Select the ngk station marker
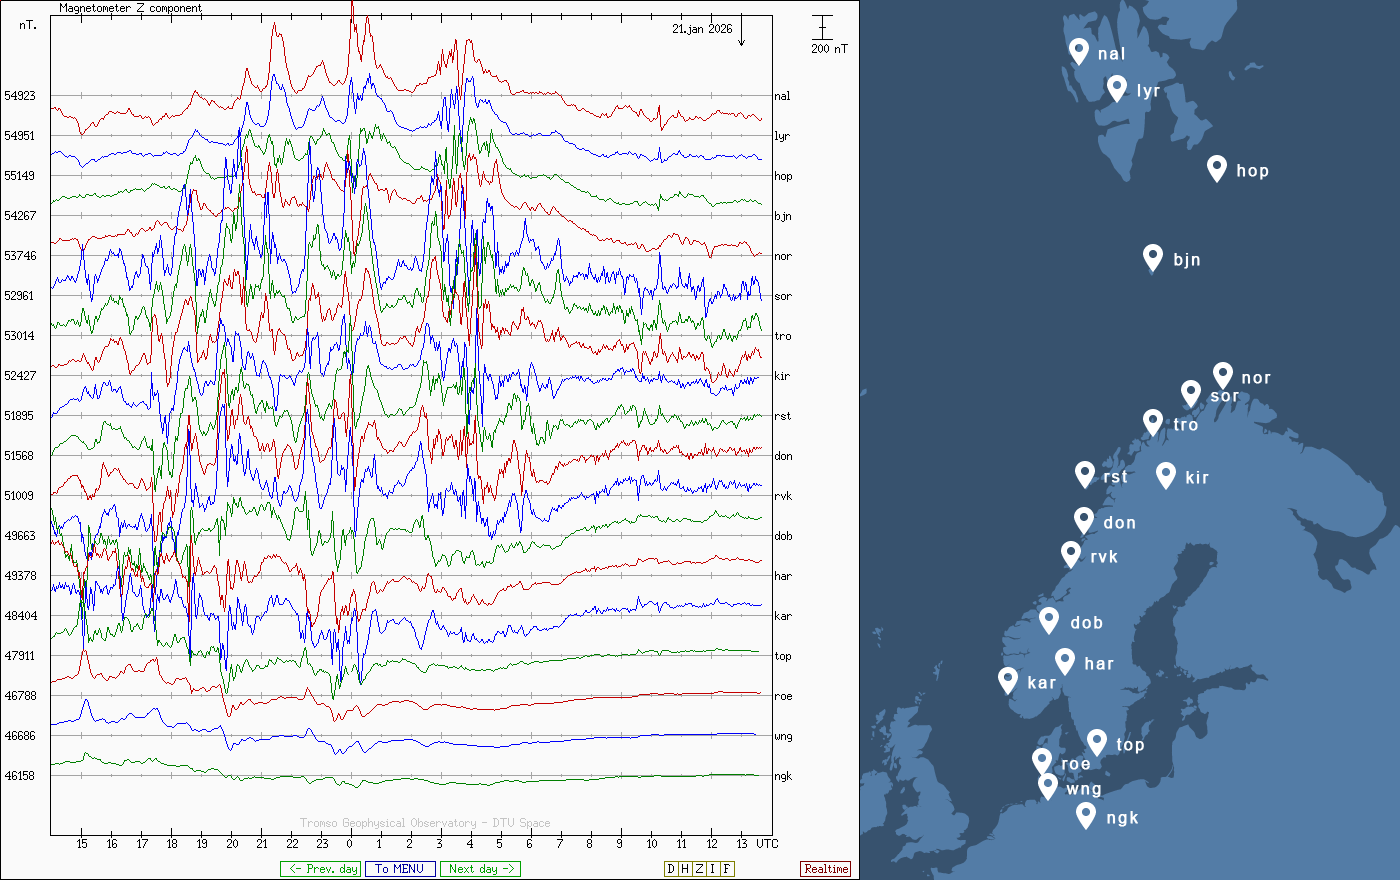The image size is (1400, 880). pyautogui.click(x=1085, y=815)
